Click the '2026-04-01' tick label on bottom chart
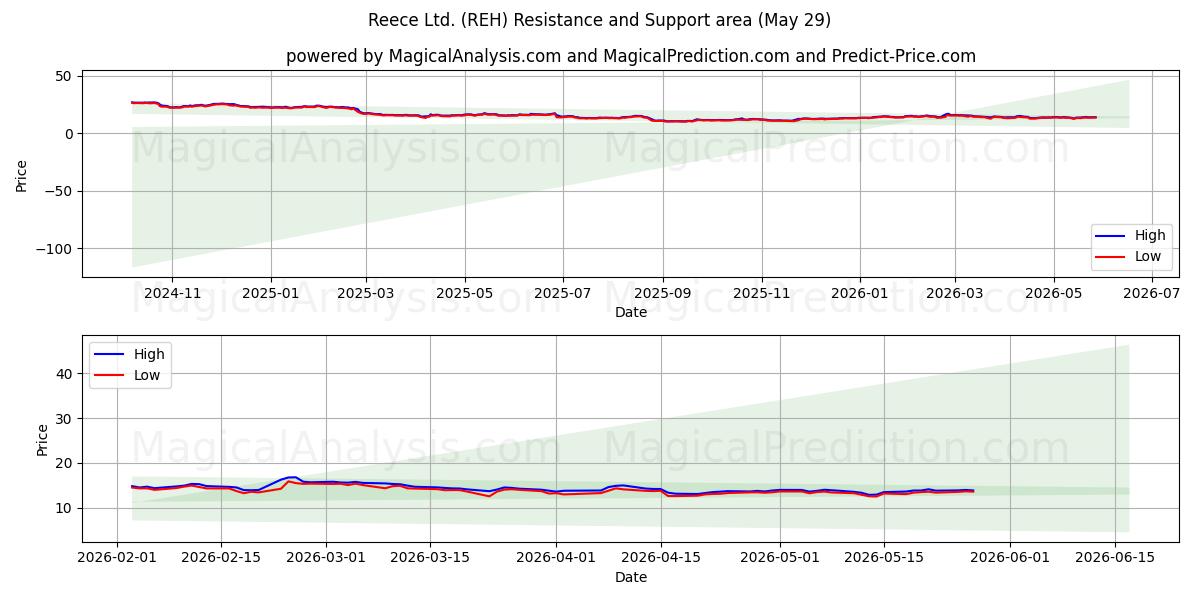The height and width of the screenshot is (600, 1200). (555, 558)
